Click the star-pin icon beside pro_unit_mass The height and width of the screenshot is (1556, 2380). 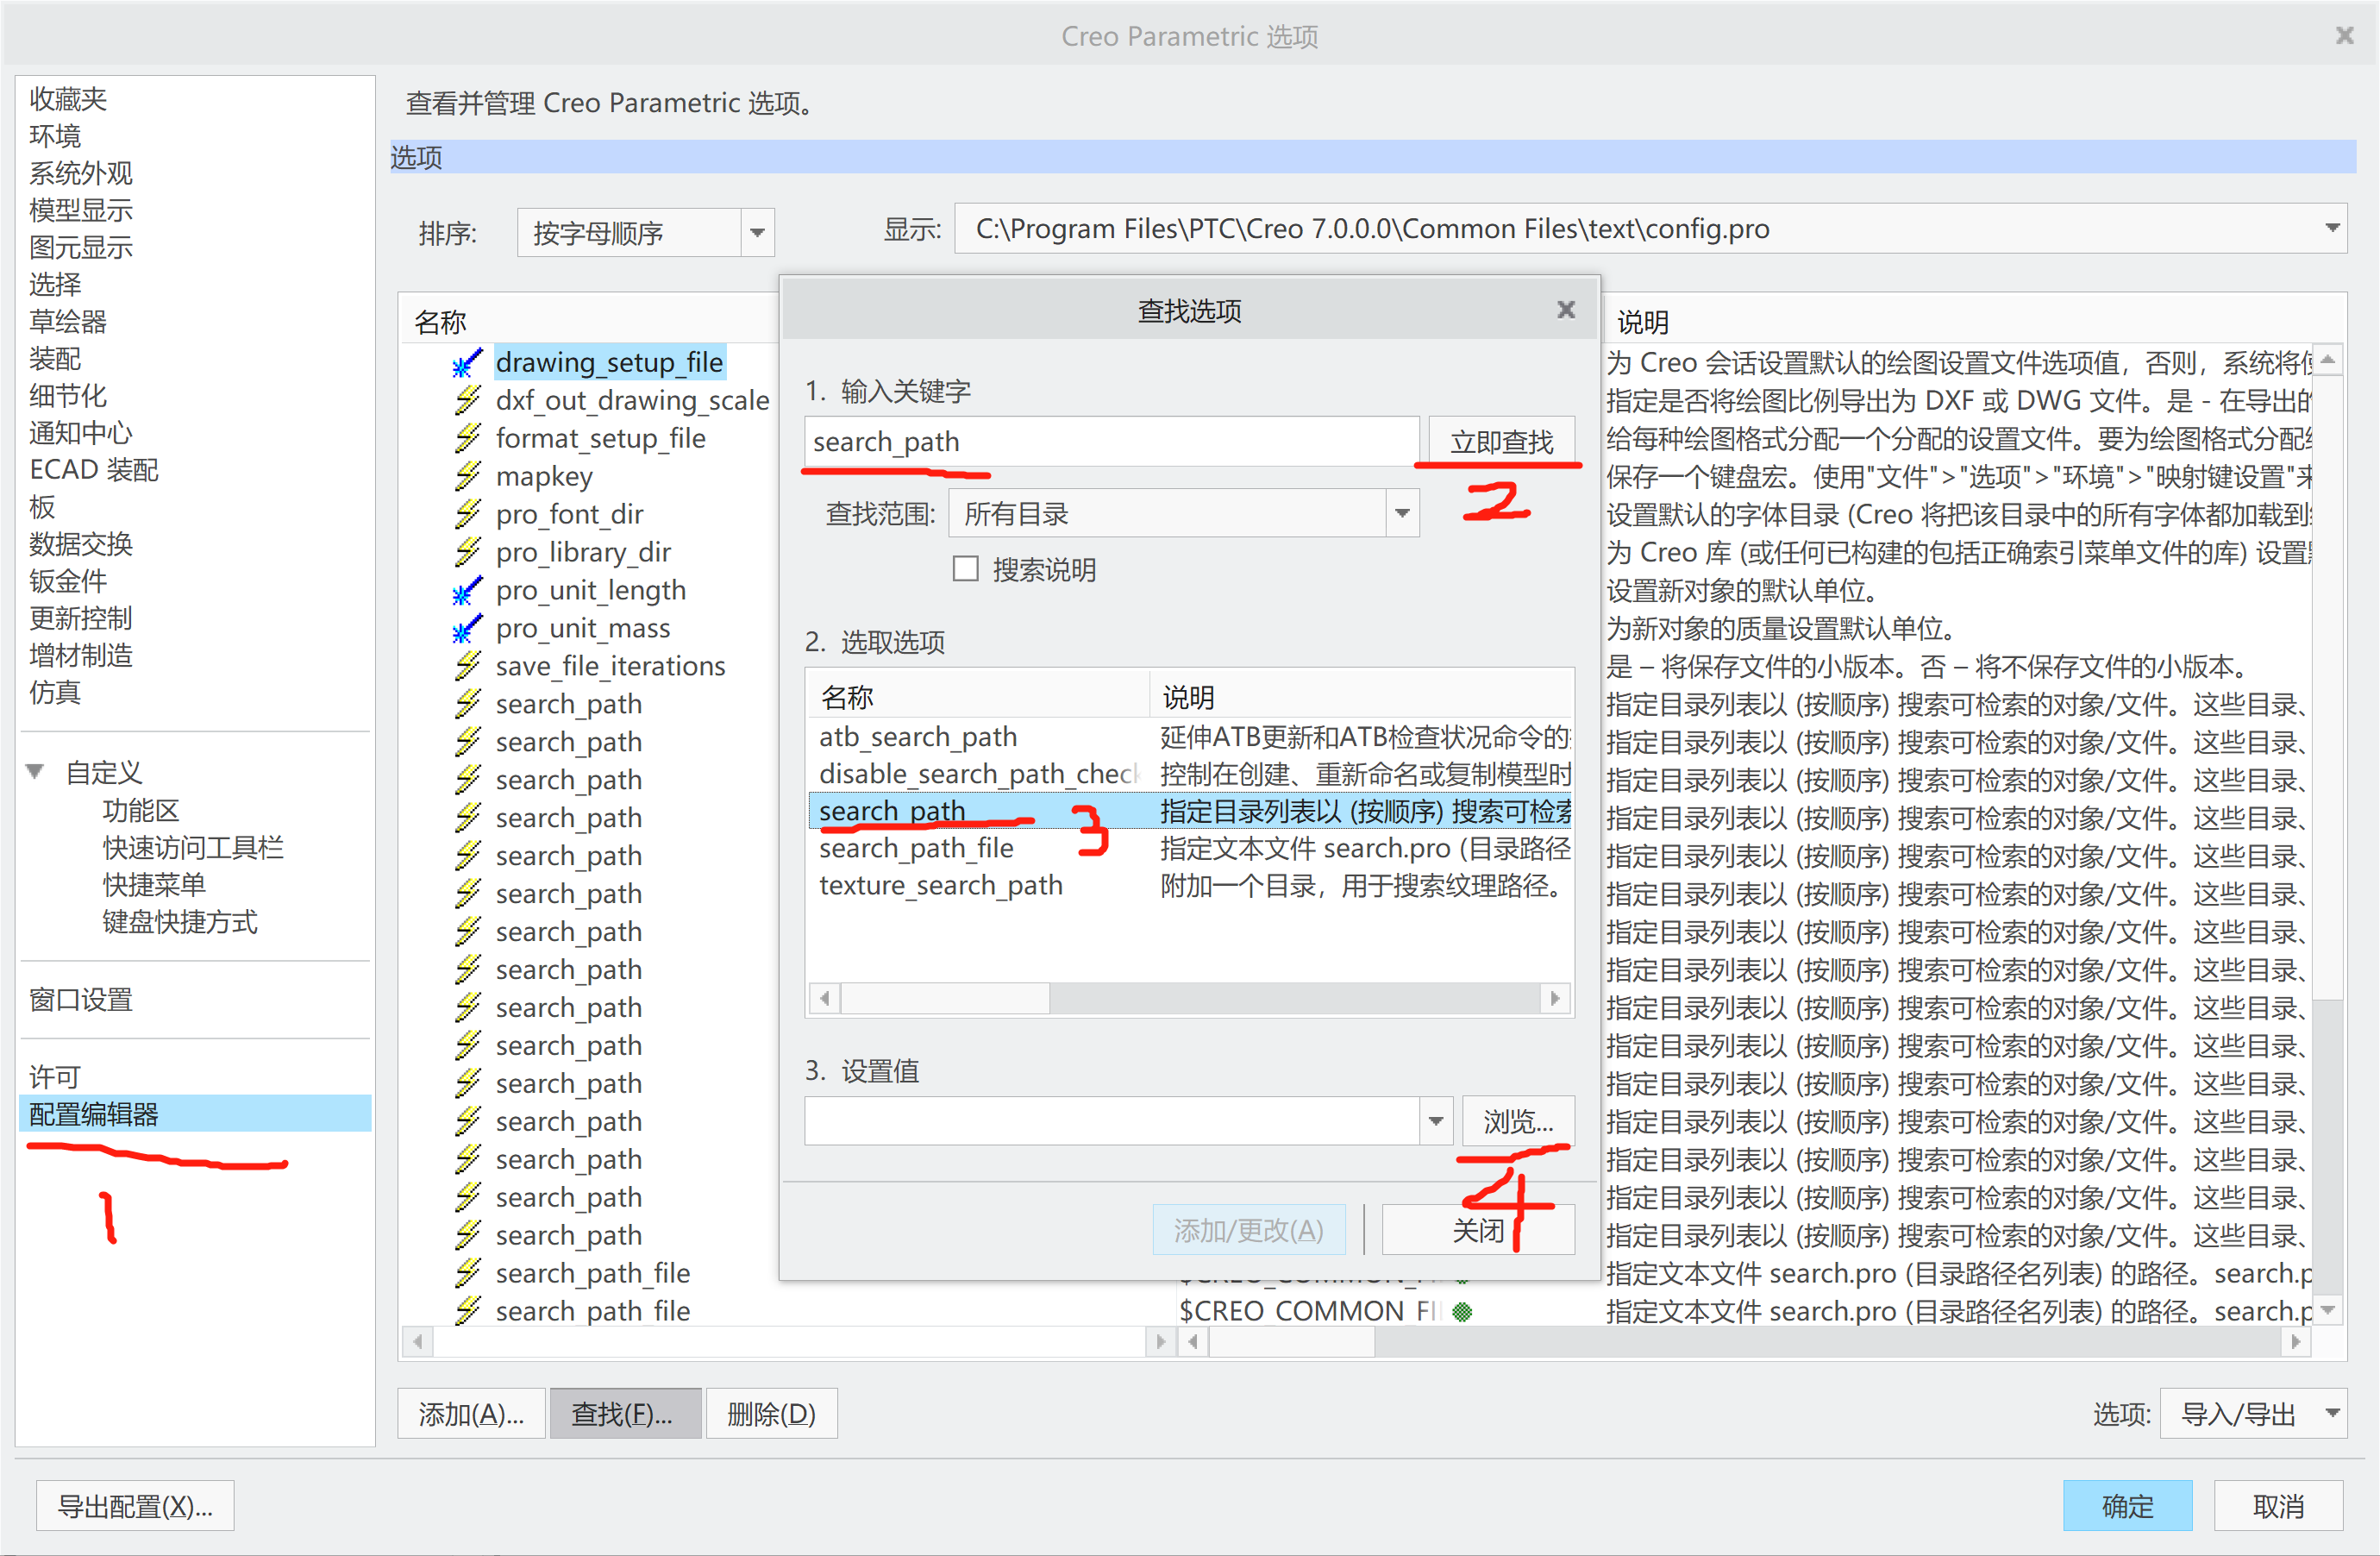(466, 629)
